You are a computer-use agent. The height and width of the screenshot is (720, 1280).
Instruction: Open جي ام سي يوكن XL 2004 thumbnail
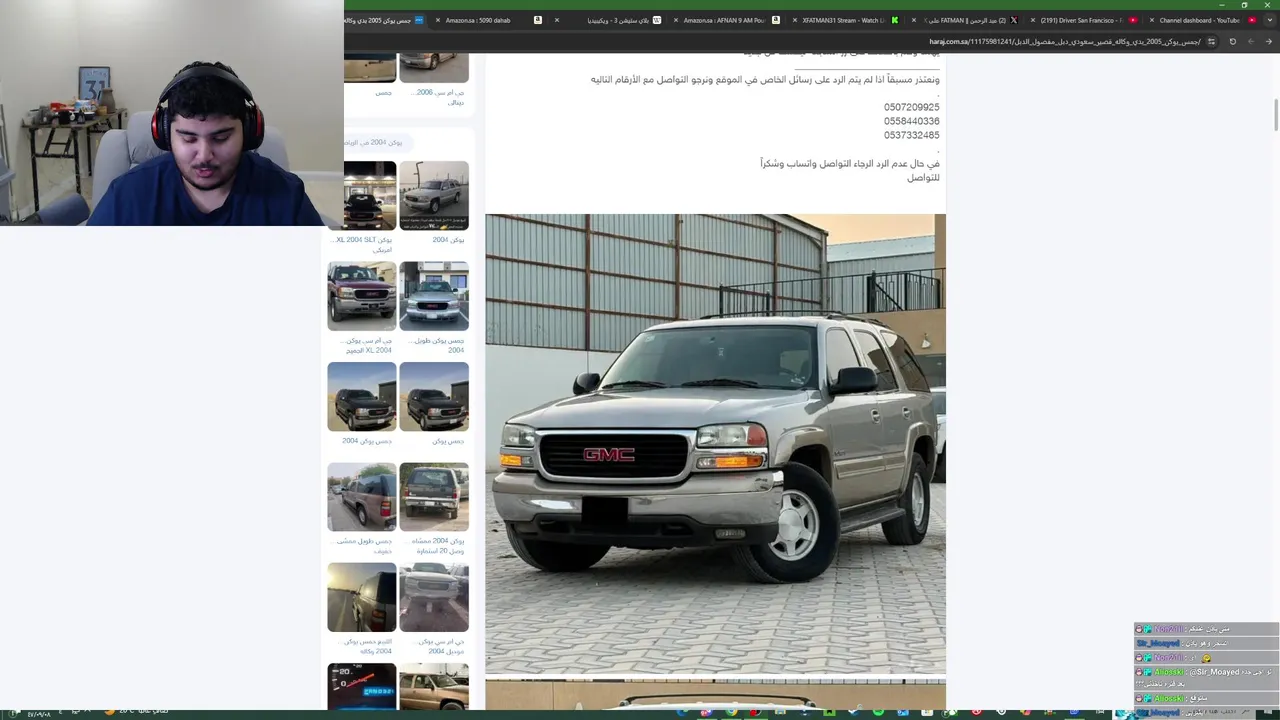[x=362, y=296]
